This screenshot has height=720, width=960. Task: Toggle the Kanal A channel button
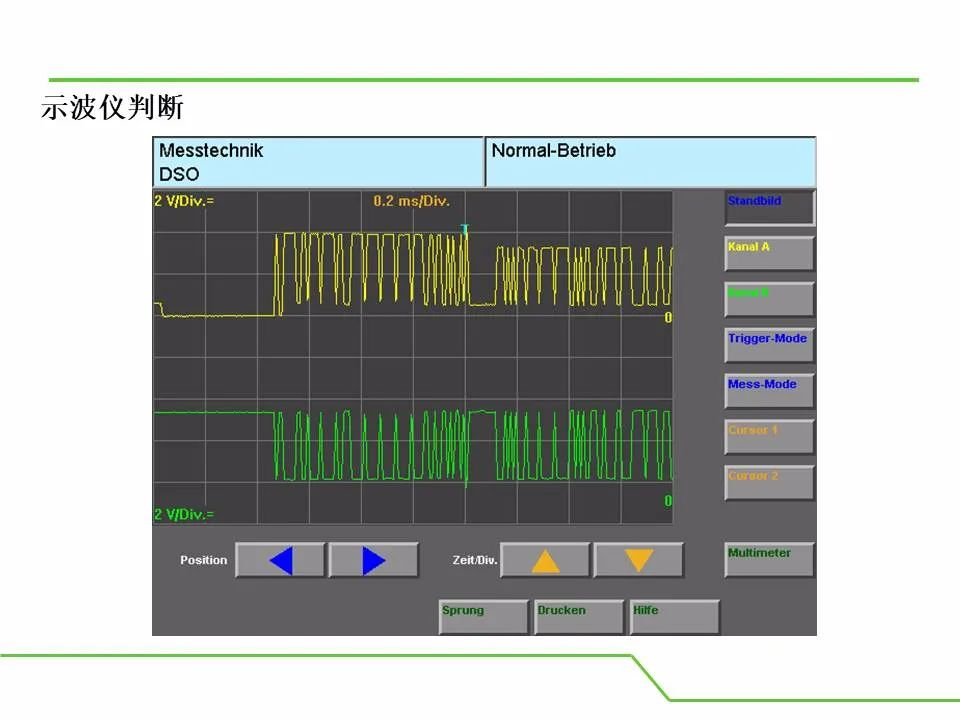pos(770,253)
